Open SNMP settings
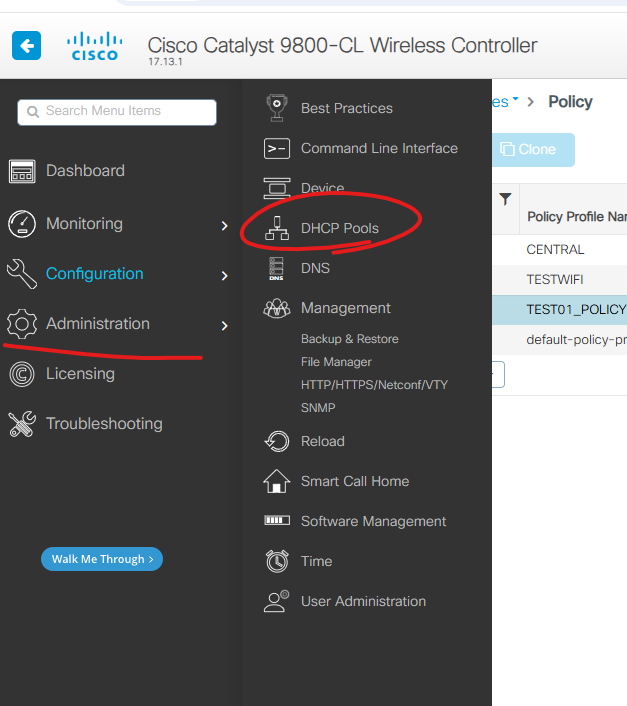This screenshot has height=706, width=627. 318,408
